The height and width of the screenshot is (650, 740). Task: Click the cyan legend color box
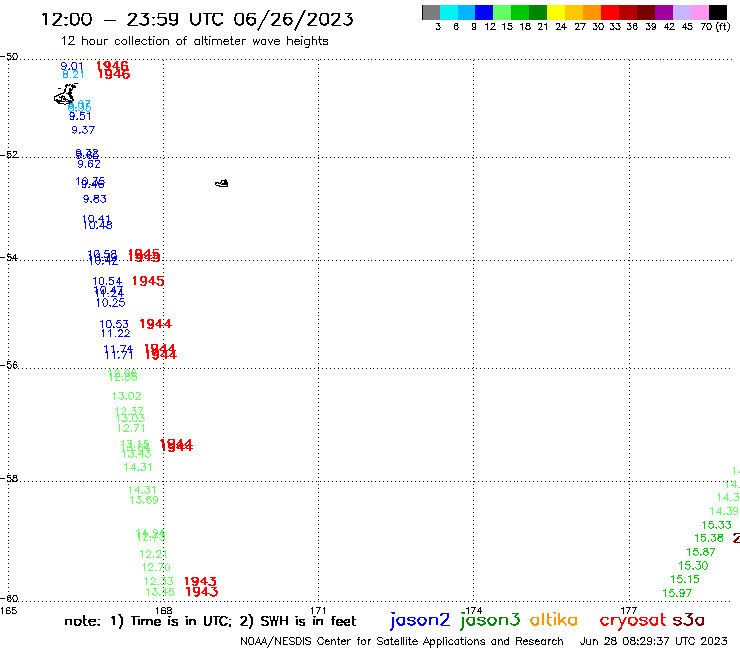click(449, 12)
